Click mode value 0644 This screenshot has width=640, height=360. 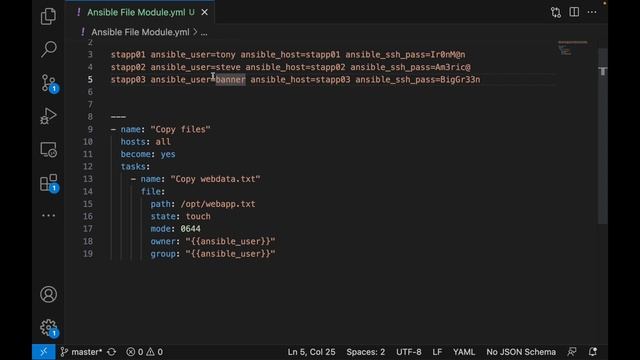(191, 229)
